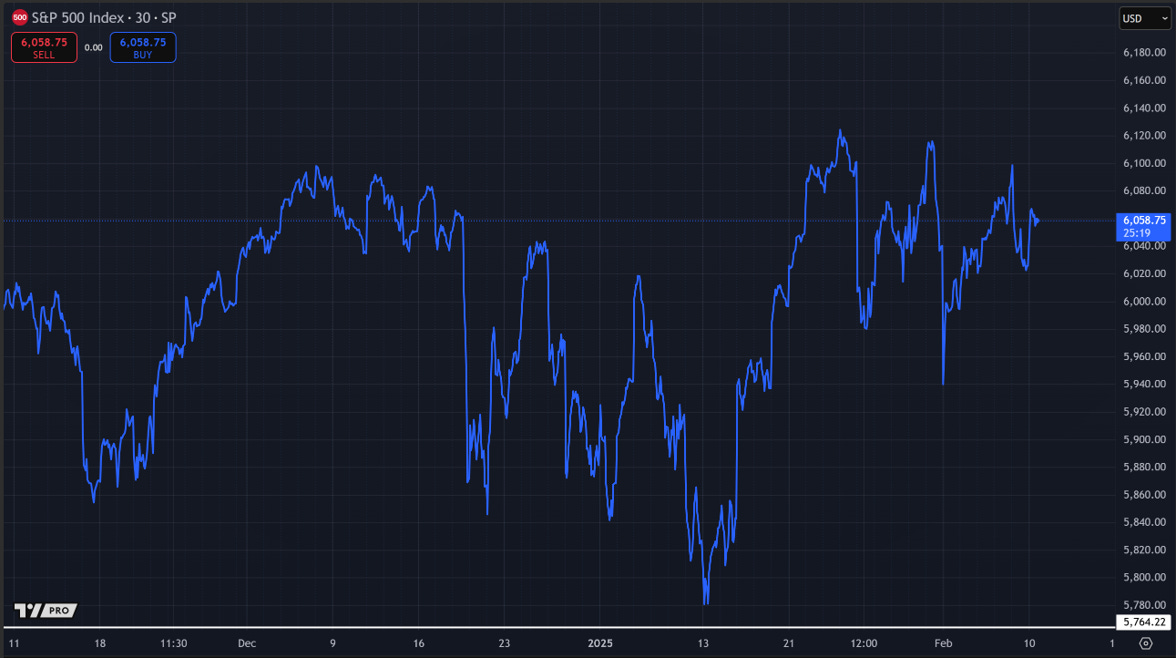Click the '21' date label on time axis

tap(788, 643)
